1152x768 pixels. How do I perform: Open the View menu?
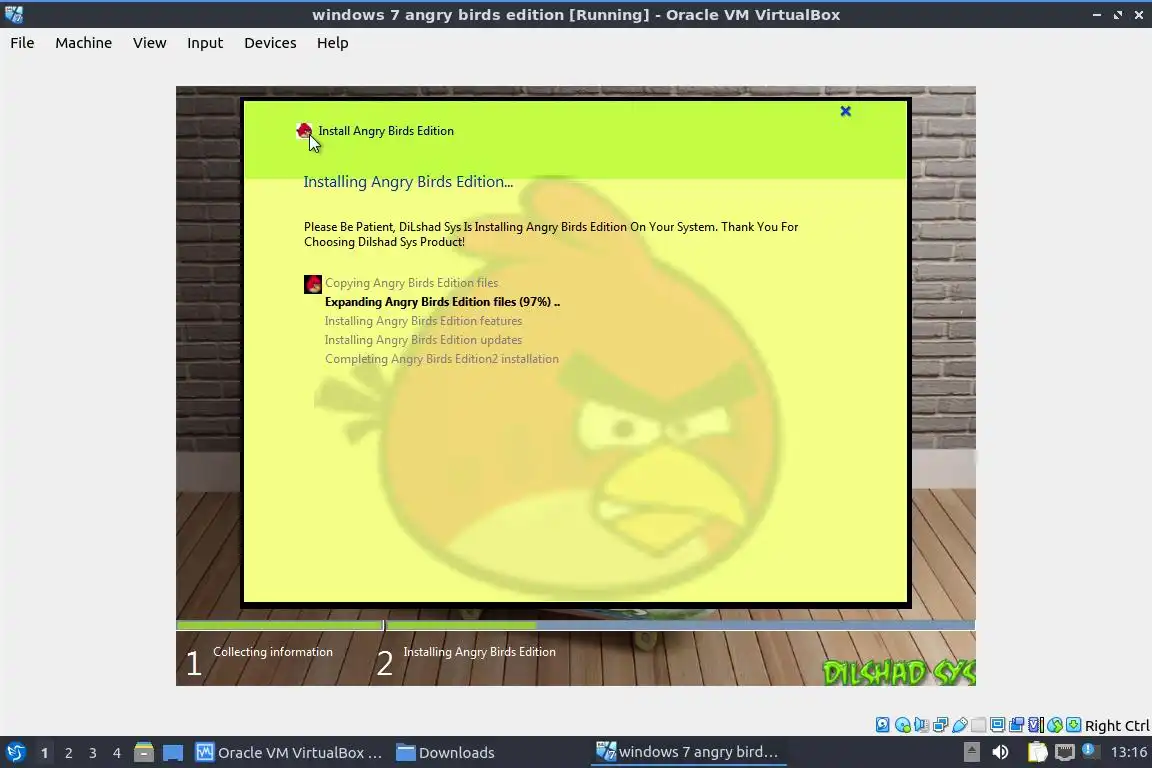(x=149, y=43)
